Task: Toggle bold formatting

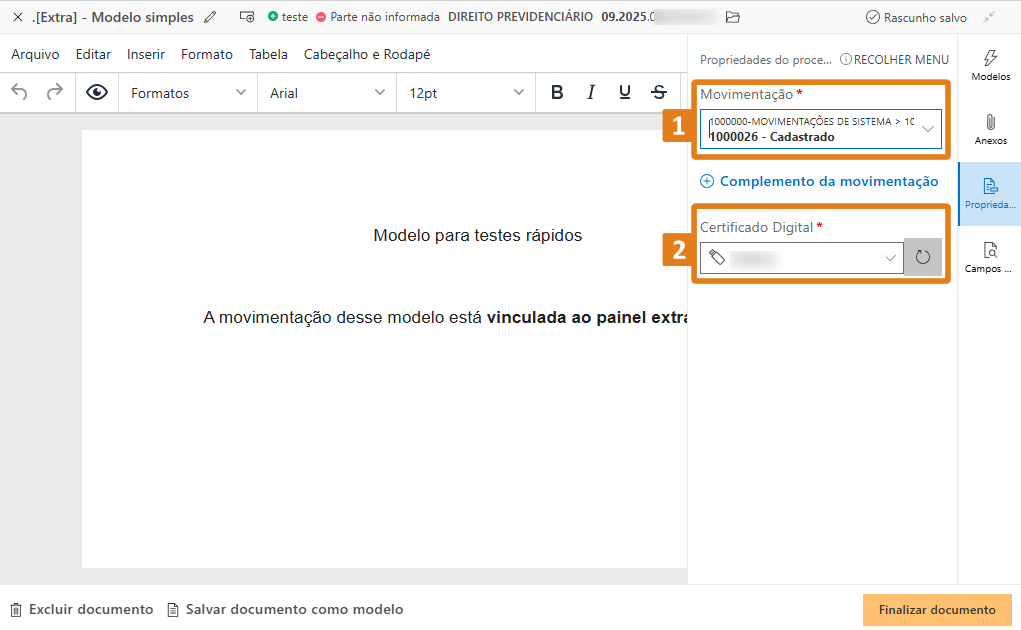Action: pos(557,92)
